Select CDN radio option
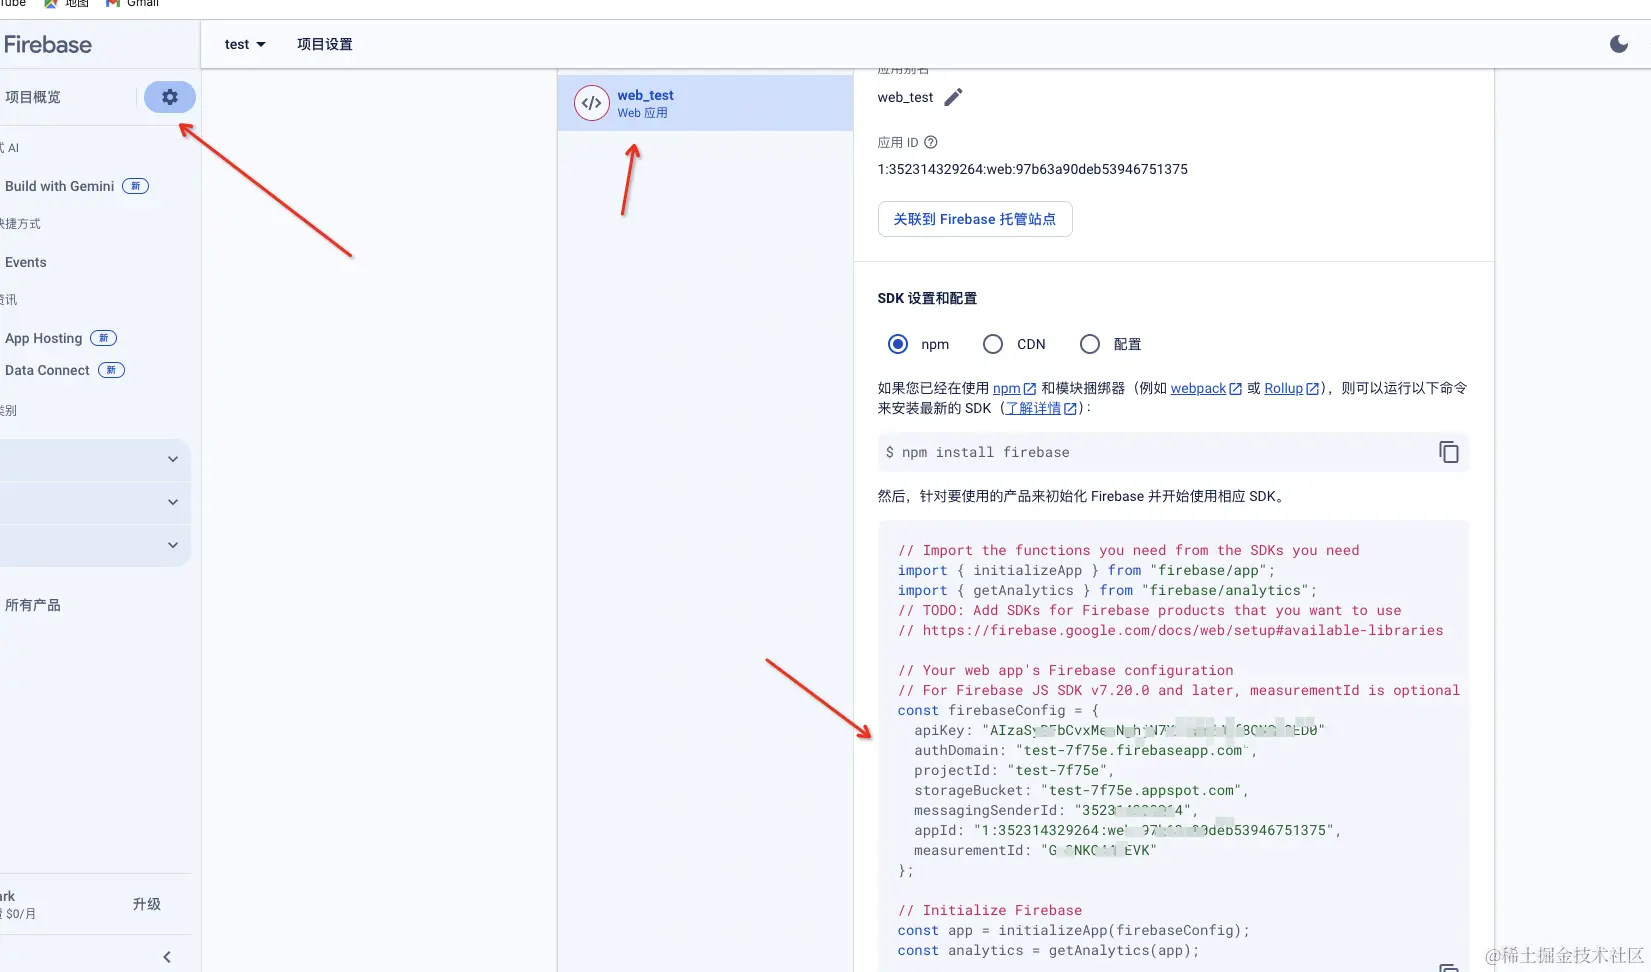This screenshot has width=1651, height=972. coord(993,344)
